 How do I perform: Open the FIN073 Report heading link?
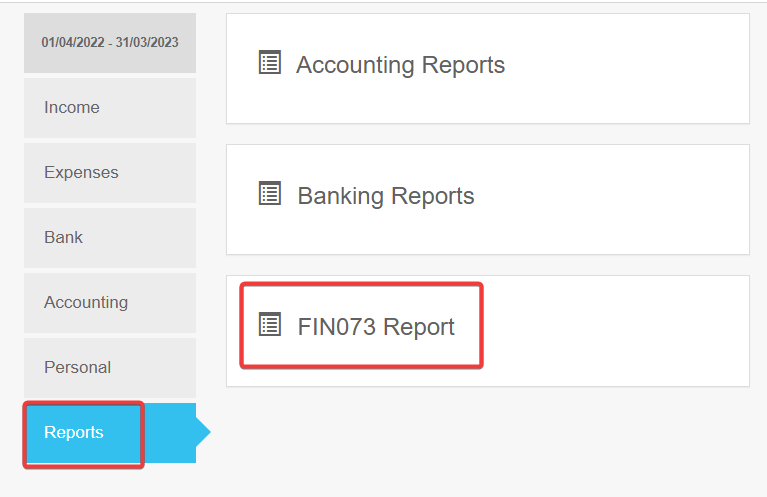pyautogui.click(x=376, y=327)
